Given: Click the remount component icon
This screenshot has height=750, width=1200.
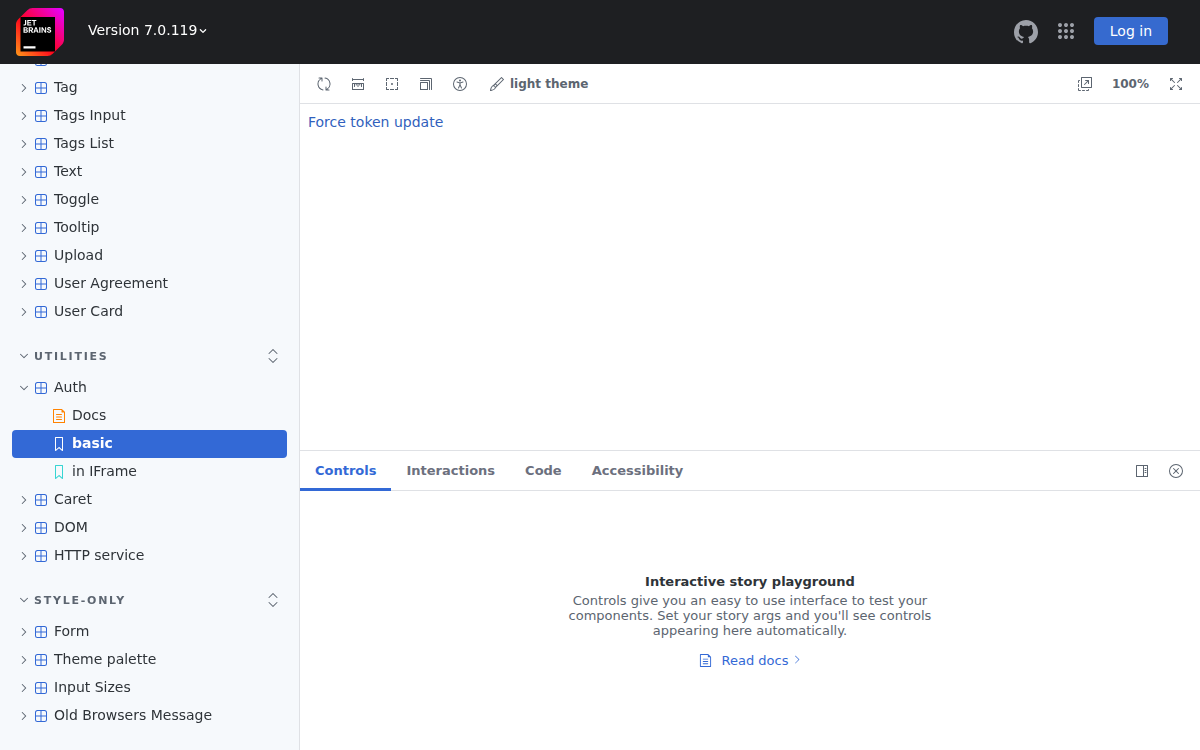Looking at the screenshot, I should tap(324, 84).
